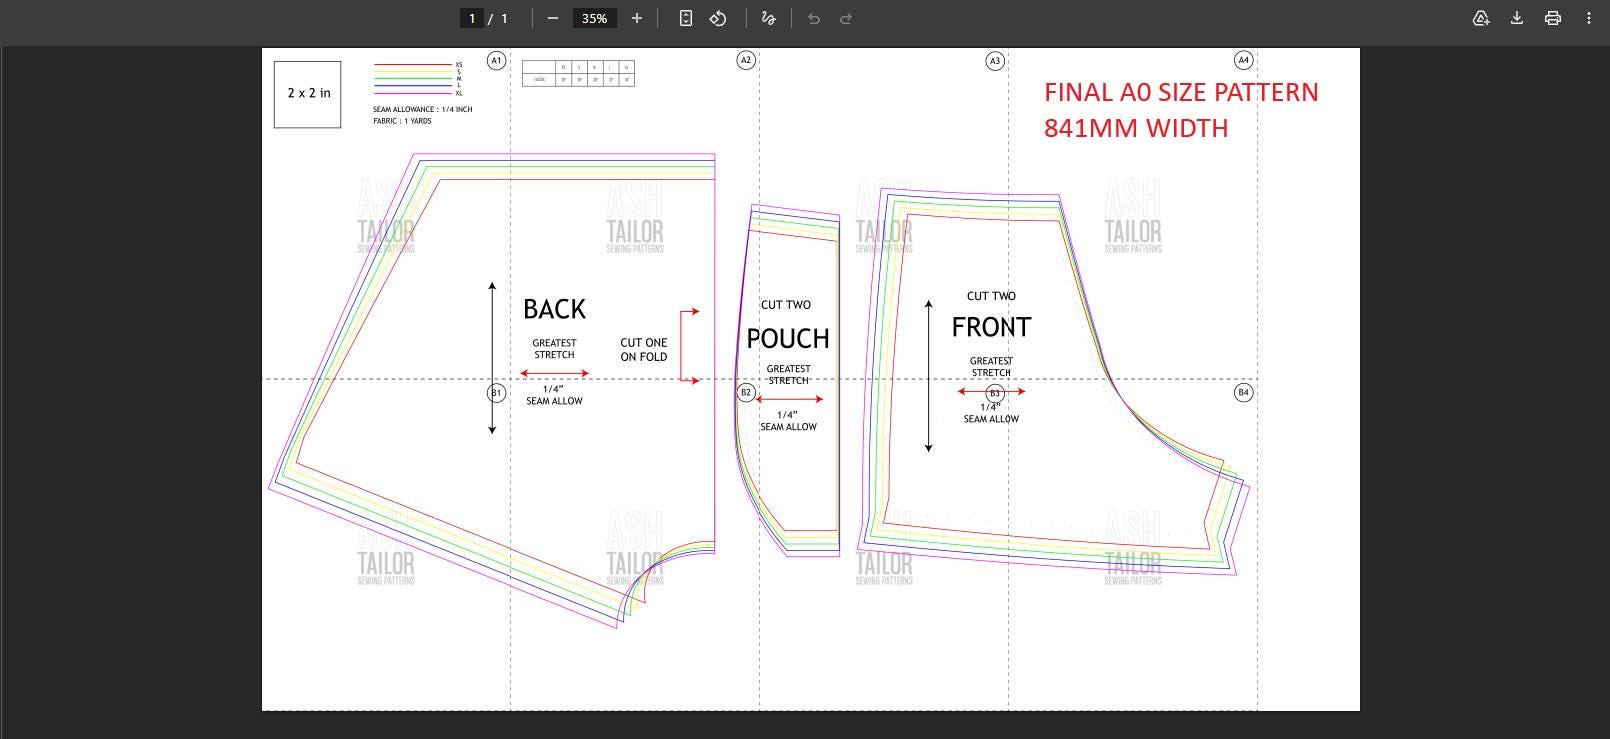Print the pattern document
Screen dimensions: 1610x739
[1553, 18]
